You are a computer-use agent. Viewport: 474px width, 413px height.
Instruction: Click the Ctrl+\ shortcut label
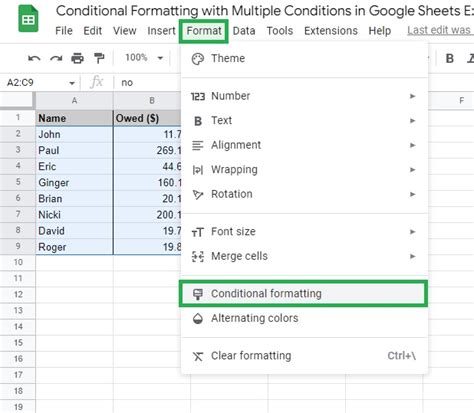401,356
